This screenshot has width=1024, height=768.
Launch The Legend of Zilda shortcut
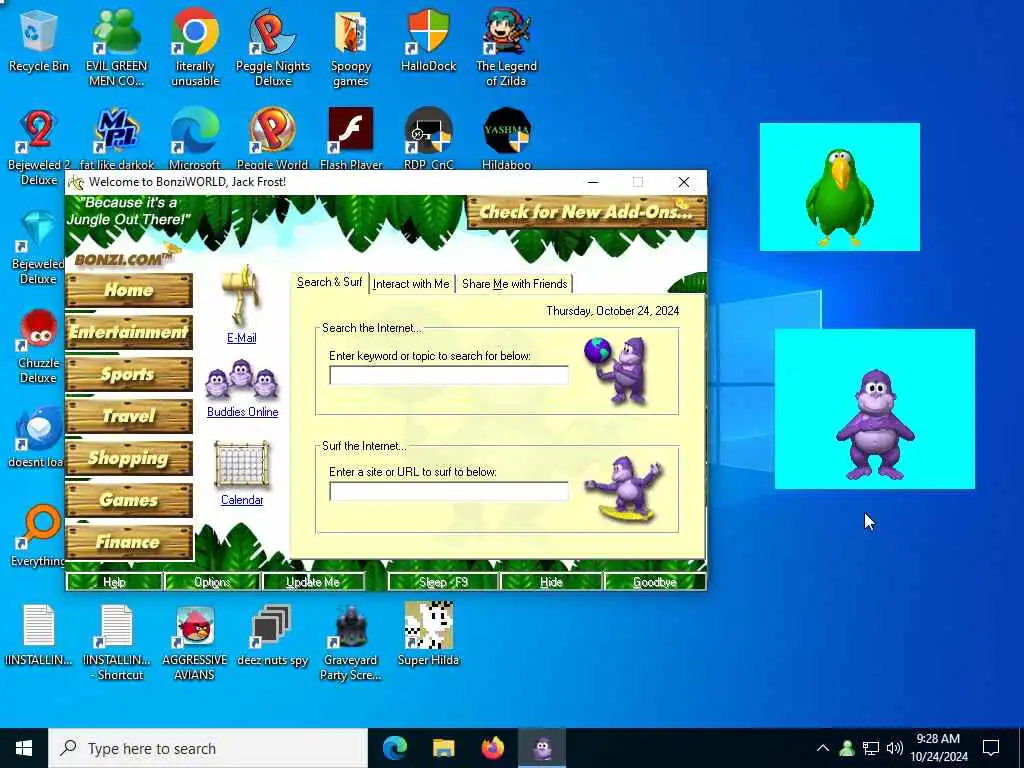click(x=506, y=47)
